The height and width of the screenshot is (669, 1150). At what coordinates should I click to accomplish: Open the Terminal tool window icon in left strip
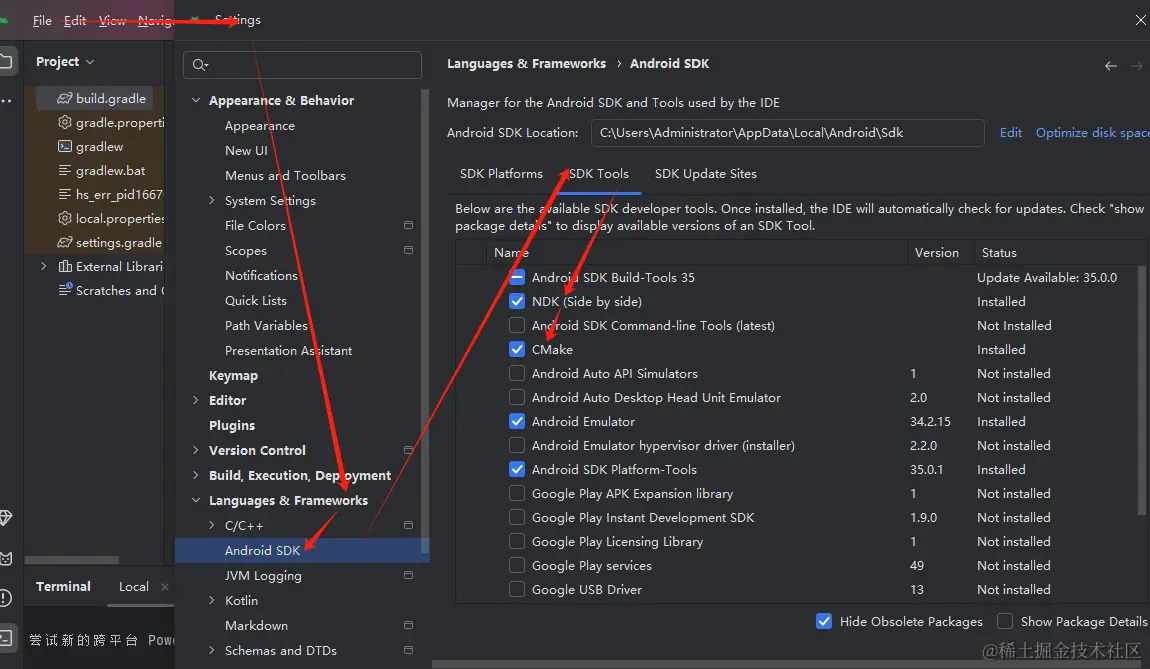point(6,637)
